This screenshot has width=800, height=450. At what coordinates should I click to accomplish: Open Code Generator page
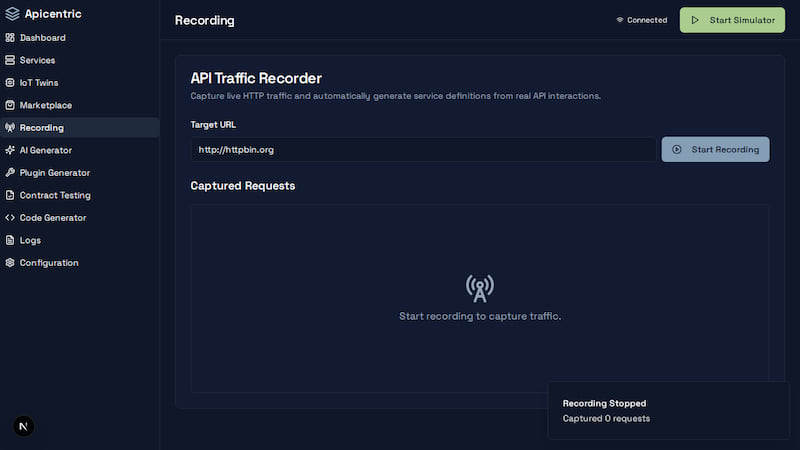(x=80, y=217)
